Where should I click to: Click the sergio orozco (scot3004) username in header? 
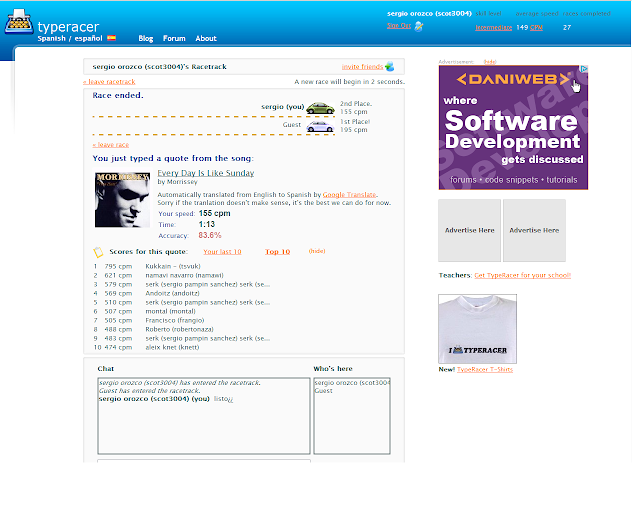point(429,13)
